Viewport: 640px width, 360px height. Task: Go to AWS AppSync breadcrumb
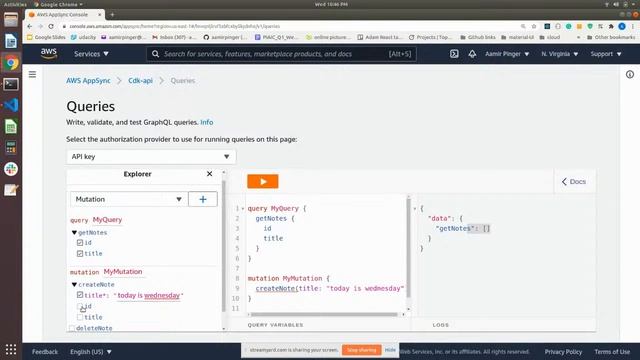[88, 80]
